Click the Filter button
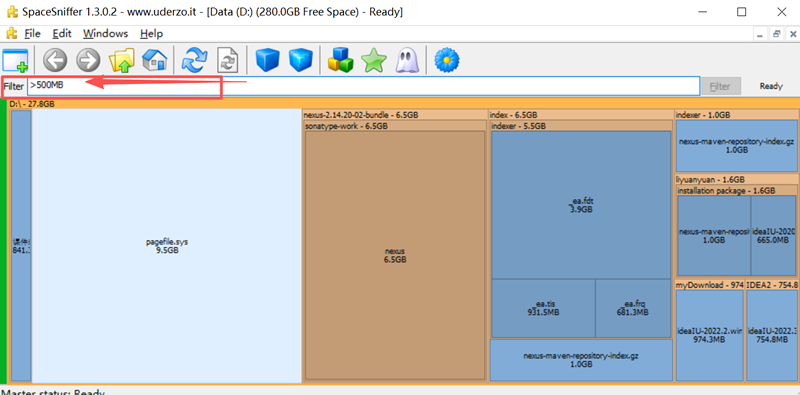800x395 pixels. tap(720, 86)
